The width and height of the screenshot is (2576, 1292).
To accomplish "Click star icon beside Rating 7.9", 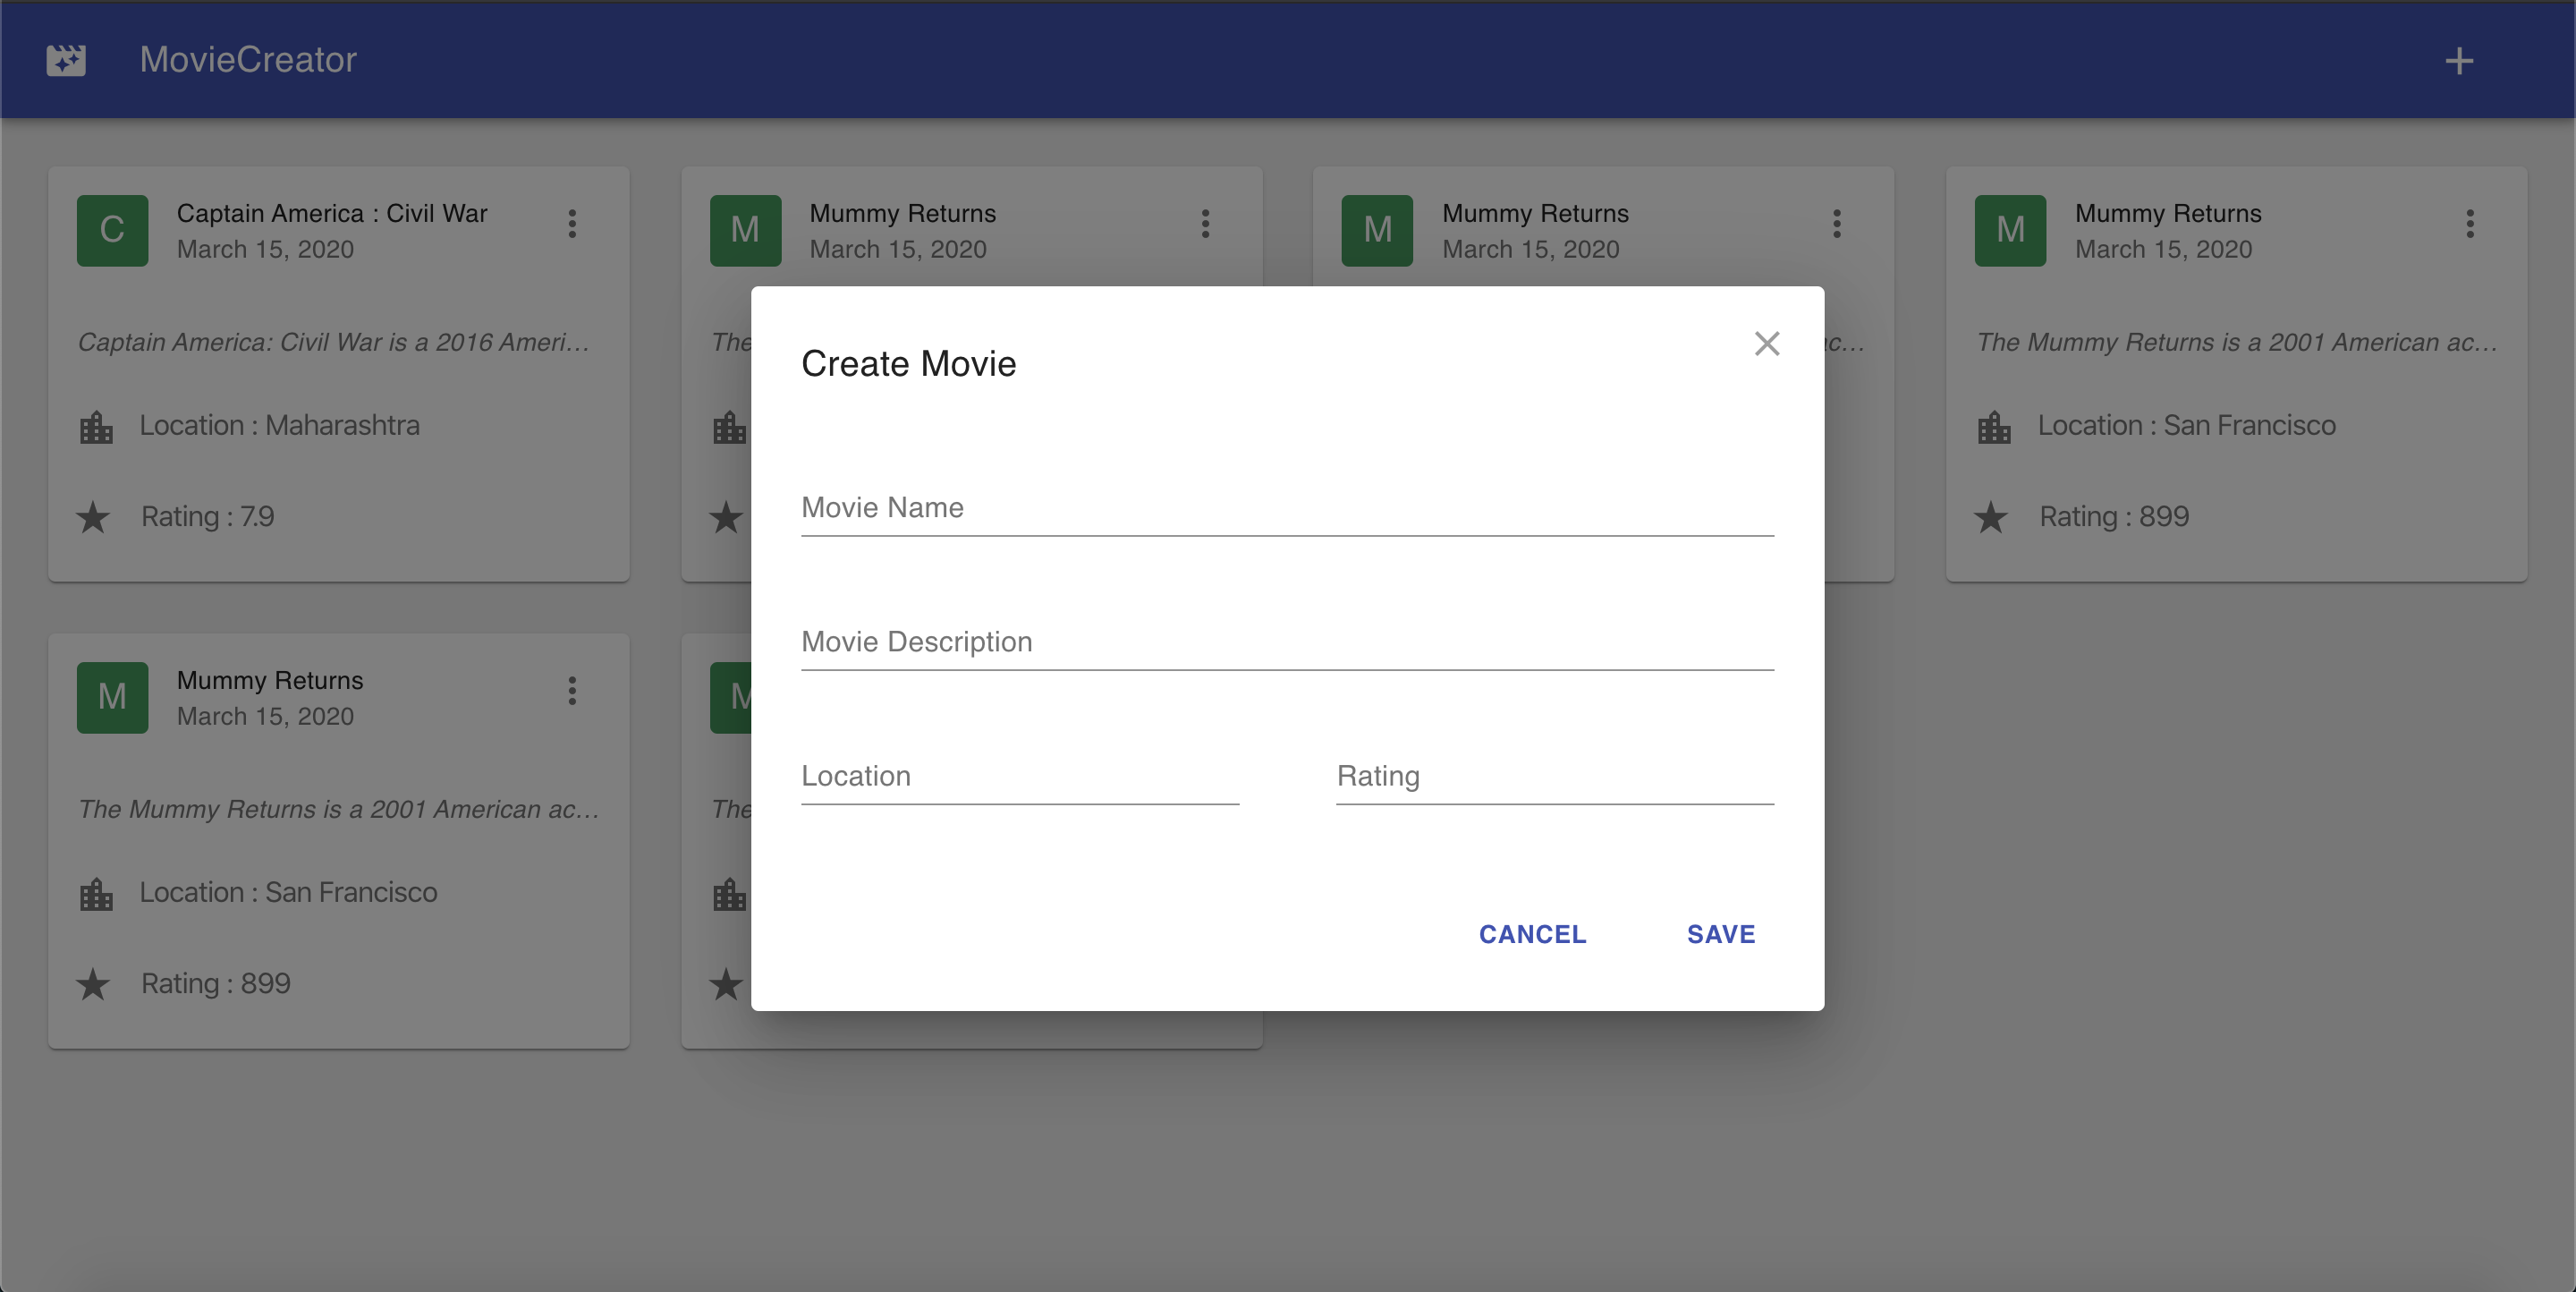I will click(93, 518).
